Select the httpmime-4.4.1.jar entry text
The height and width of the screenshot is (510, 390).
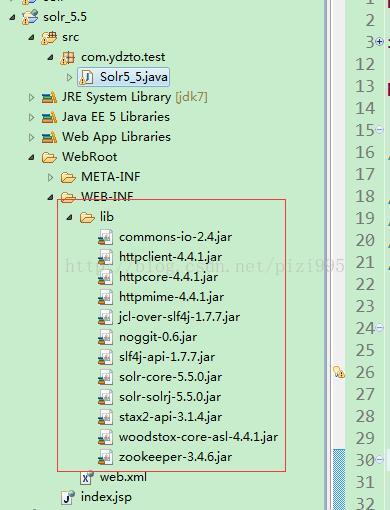coord(172,297)
